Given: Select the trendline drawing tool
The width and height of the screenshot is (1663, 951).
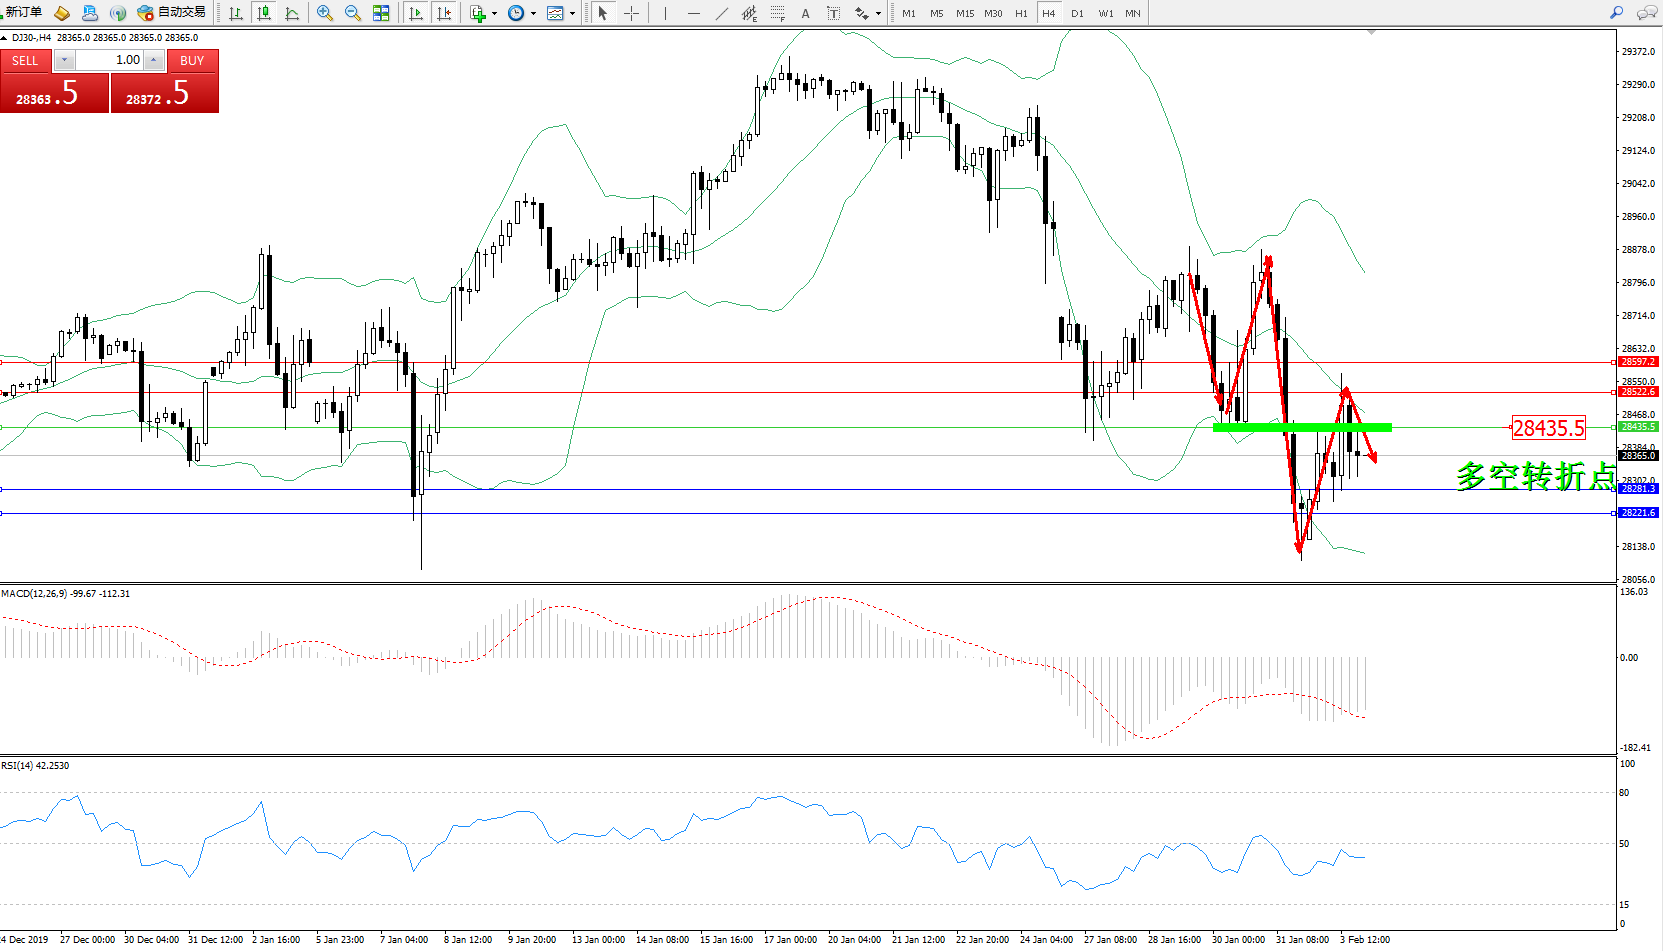Looking at the screenshot, I should coord(722,13).
